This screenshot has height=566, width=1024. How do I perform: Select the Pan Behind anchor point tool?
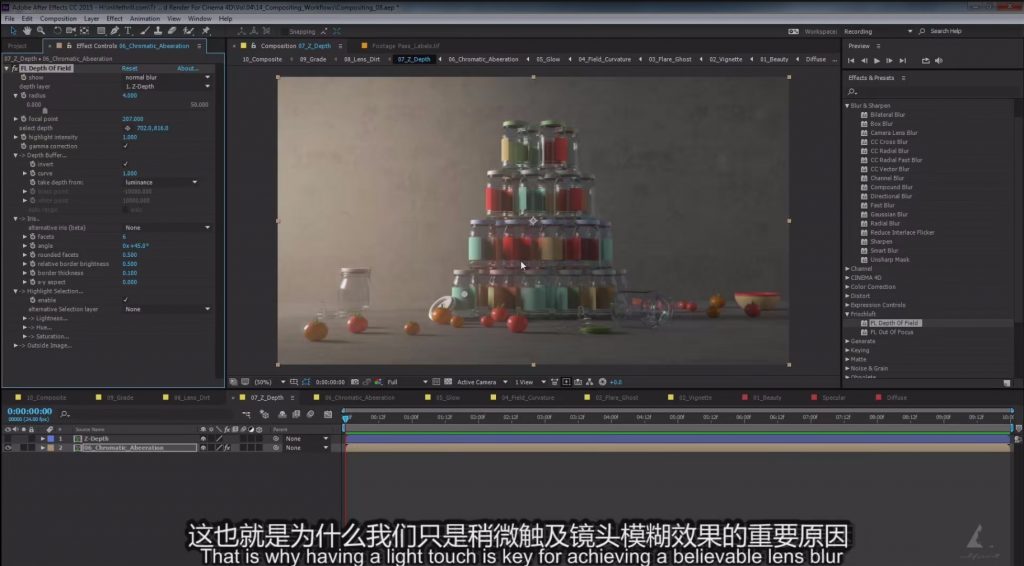coord(84,31)
